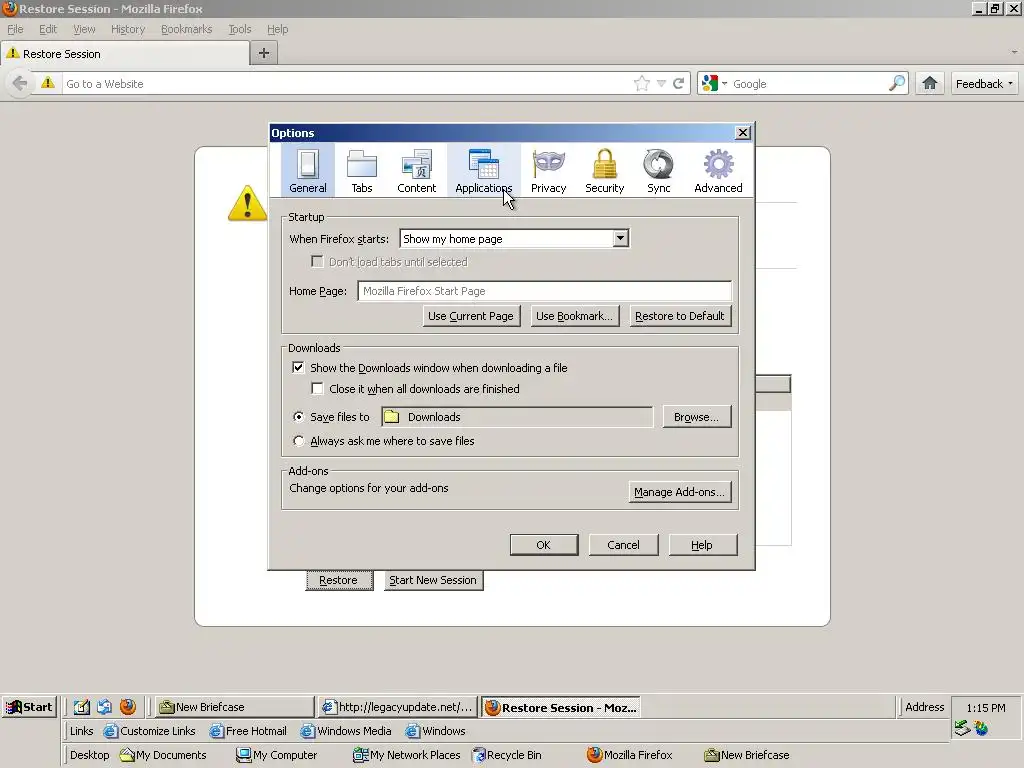Viewport: 1024px width, 768px height.
Task: Open the list all tabs arrow
Action: [1014, 52]
